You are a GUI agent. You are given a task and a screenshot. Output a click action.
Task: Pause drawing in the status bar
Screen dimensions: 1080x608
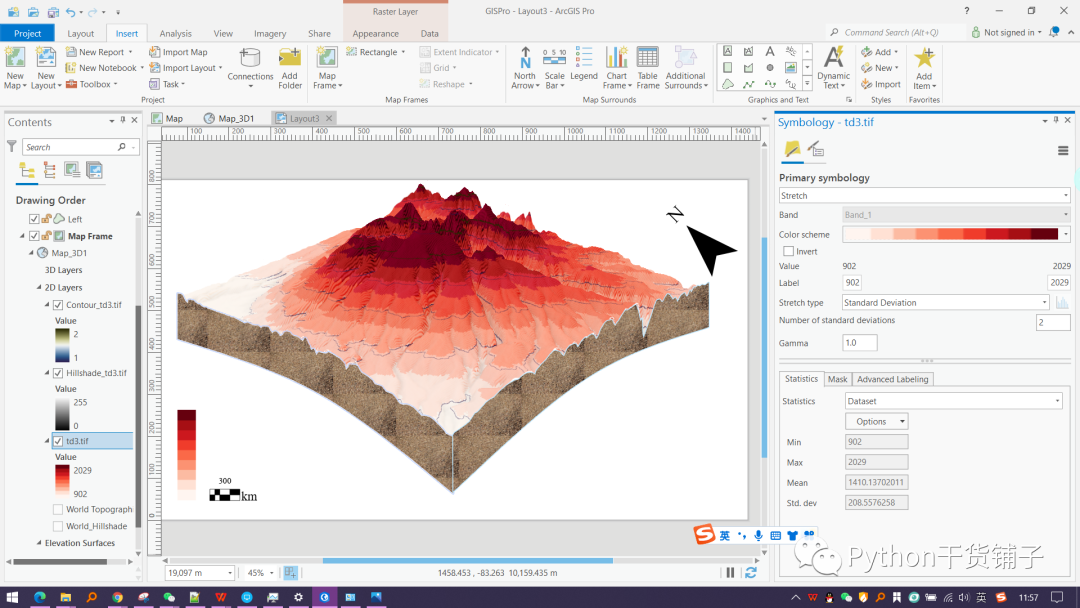tap(730, 572)
